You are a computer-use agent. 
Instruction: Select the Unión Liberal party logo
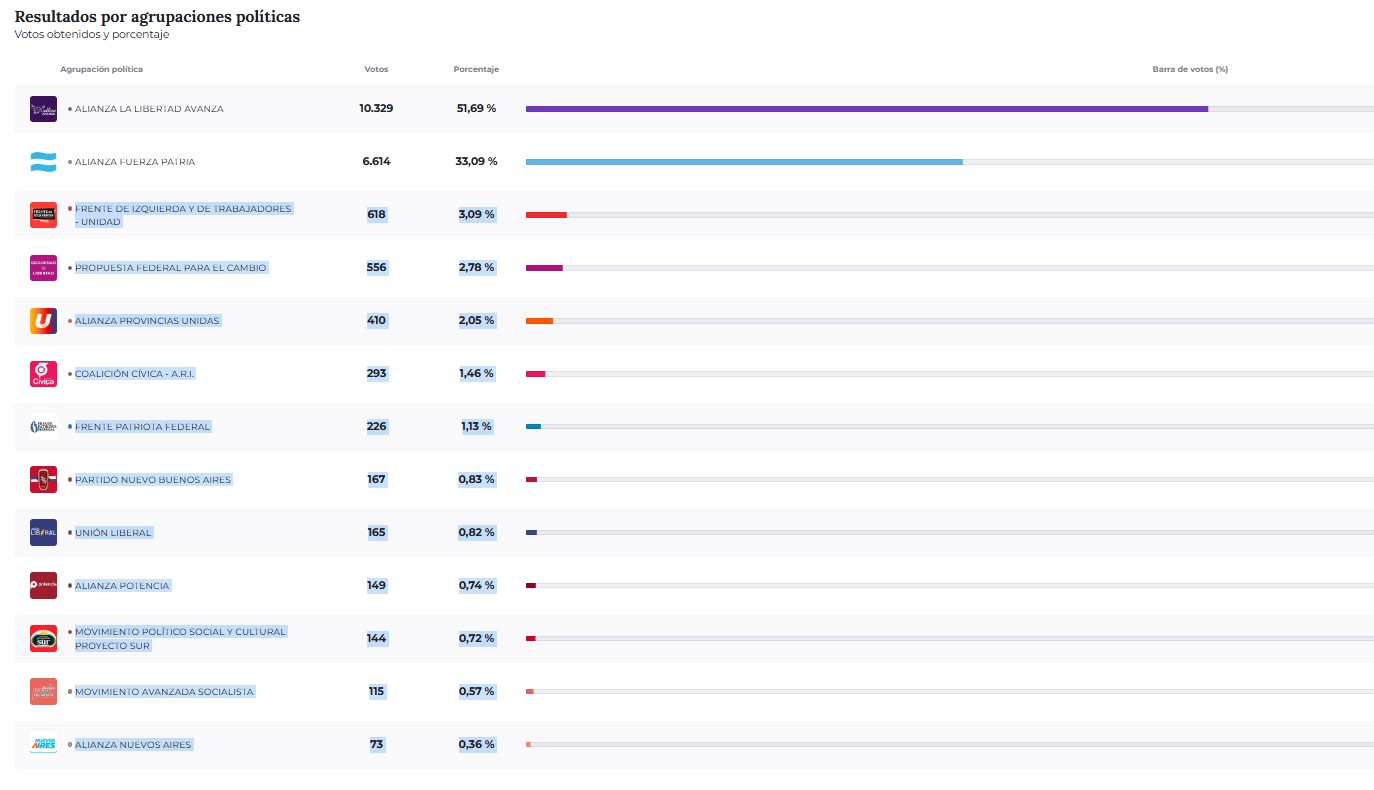[43, 533]
